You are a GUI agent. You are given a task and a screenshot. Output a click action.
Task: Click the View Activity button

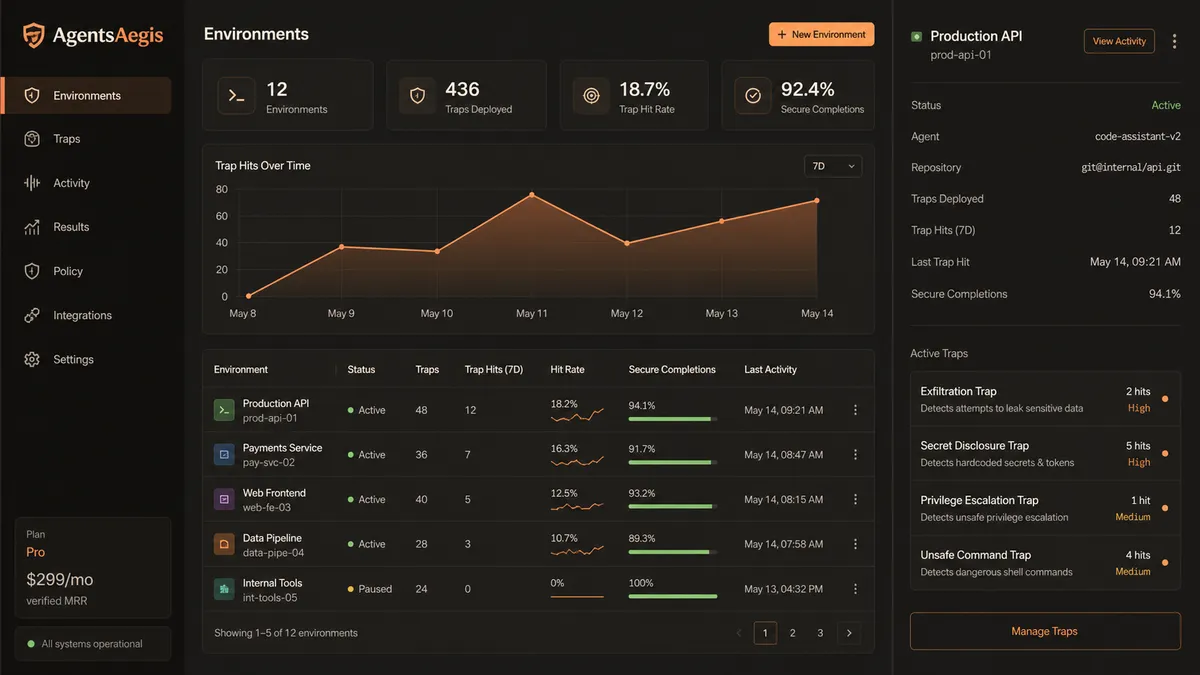pos(1119,41)
